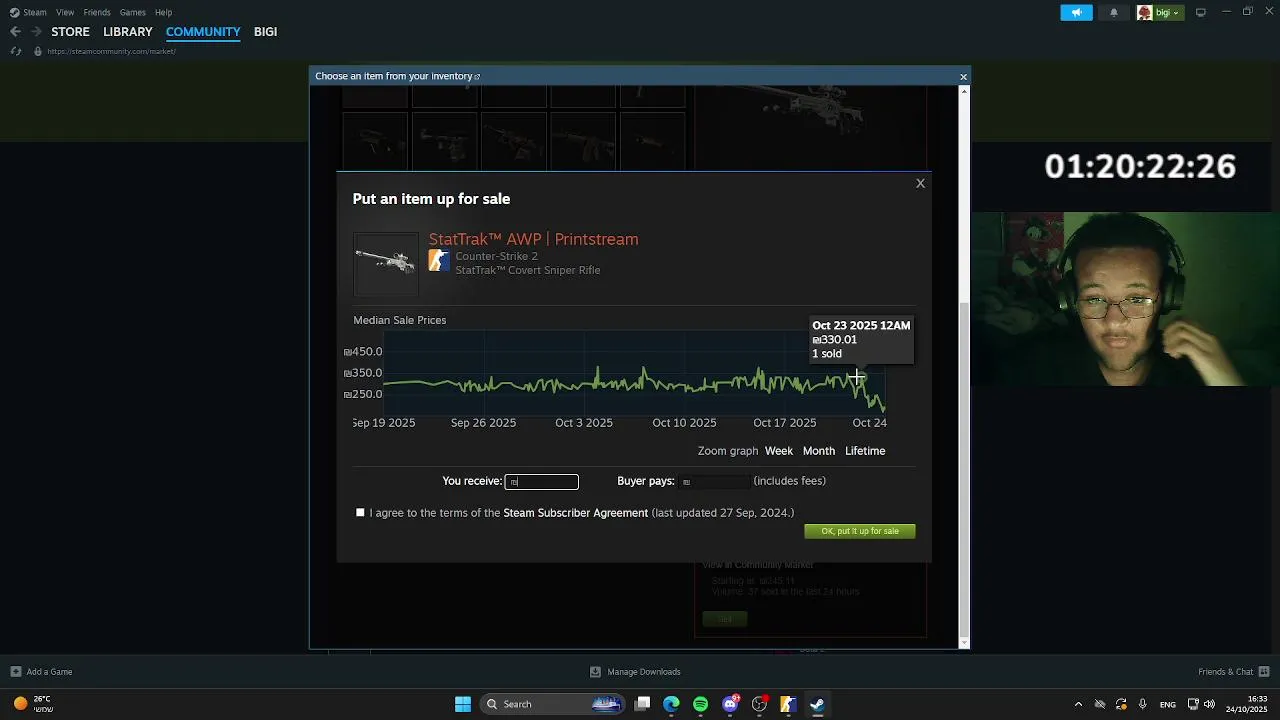This screenshot has width=1280, height=720.
Task: Show hidden system tray icons
Action: click(x=1078, y=704)
